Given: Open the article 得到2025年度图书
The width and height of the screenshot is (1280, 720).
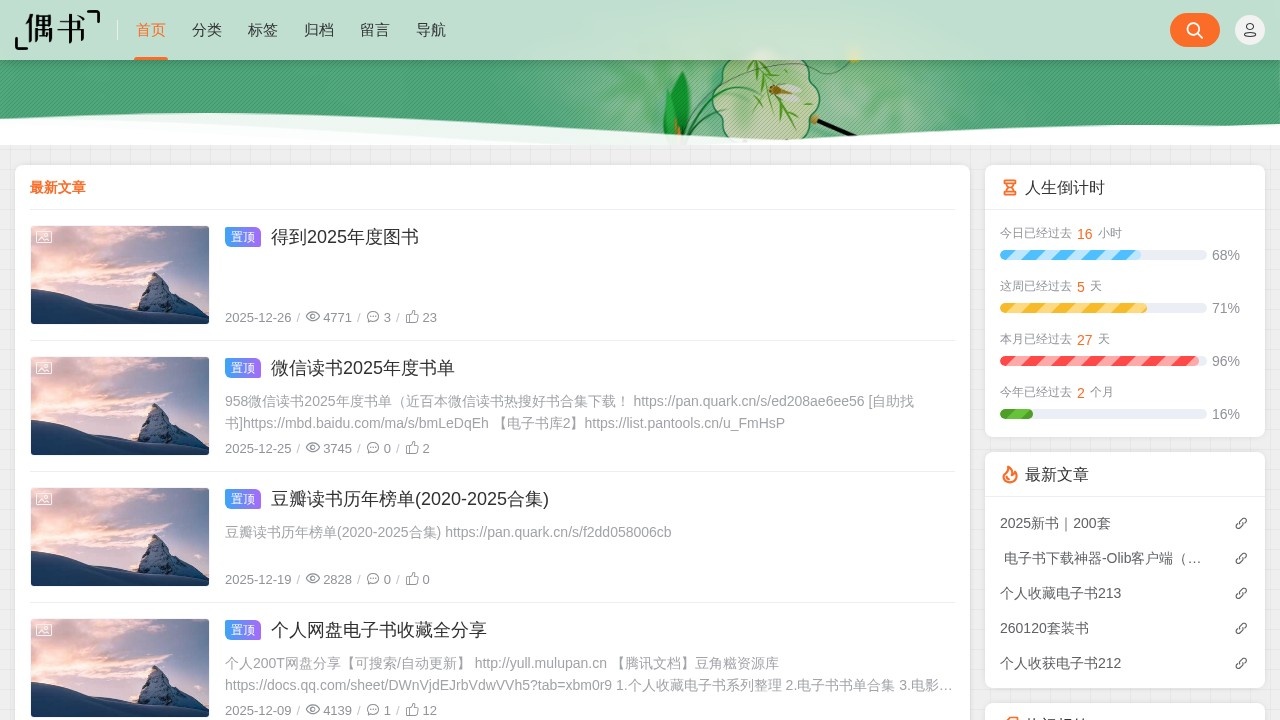Looking at the screenshot, I should [344, 237].
